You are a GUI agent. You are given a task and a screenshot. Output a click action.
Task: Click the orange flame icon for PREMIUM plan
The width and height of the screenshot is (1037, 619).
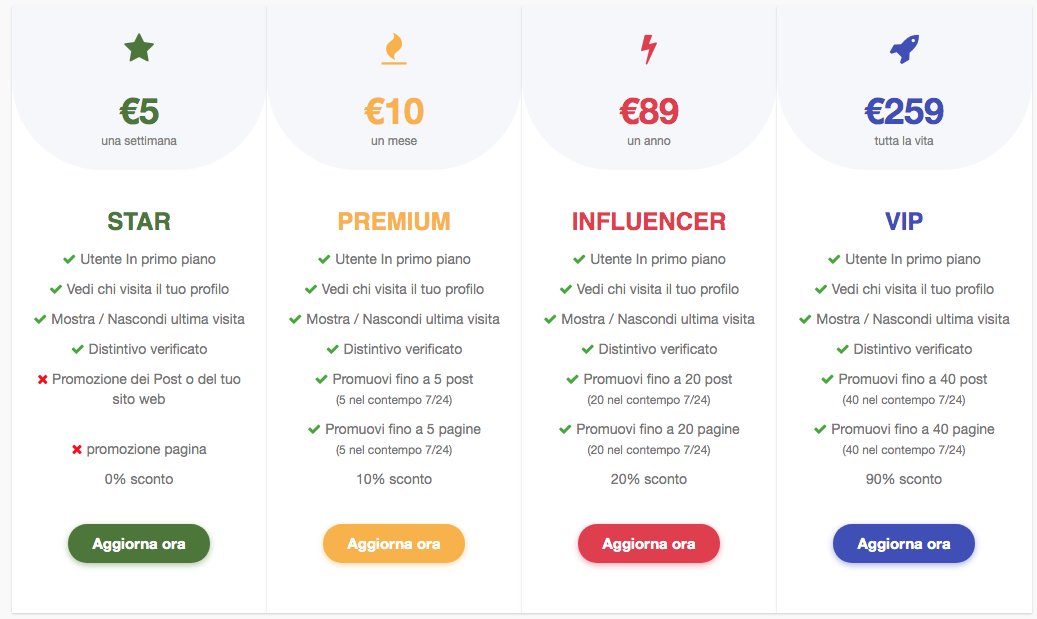pos(394,49)
